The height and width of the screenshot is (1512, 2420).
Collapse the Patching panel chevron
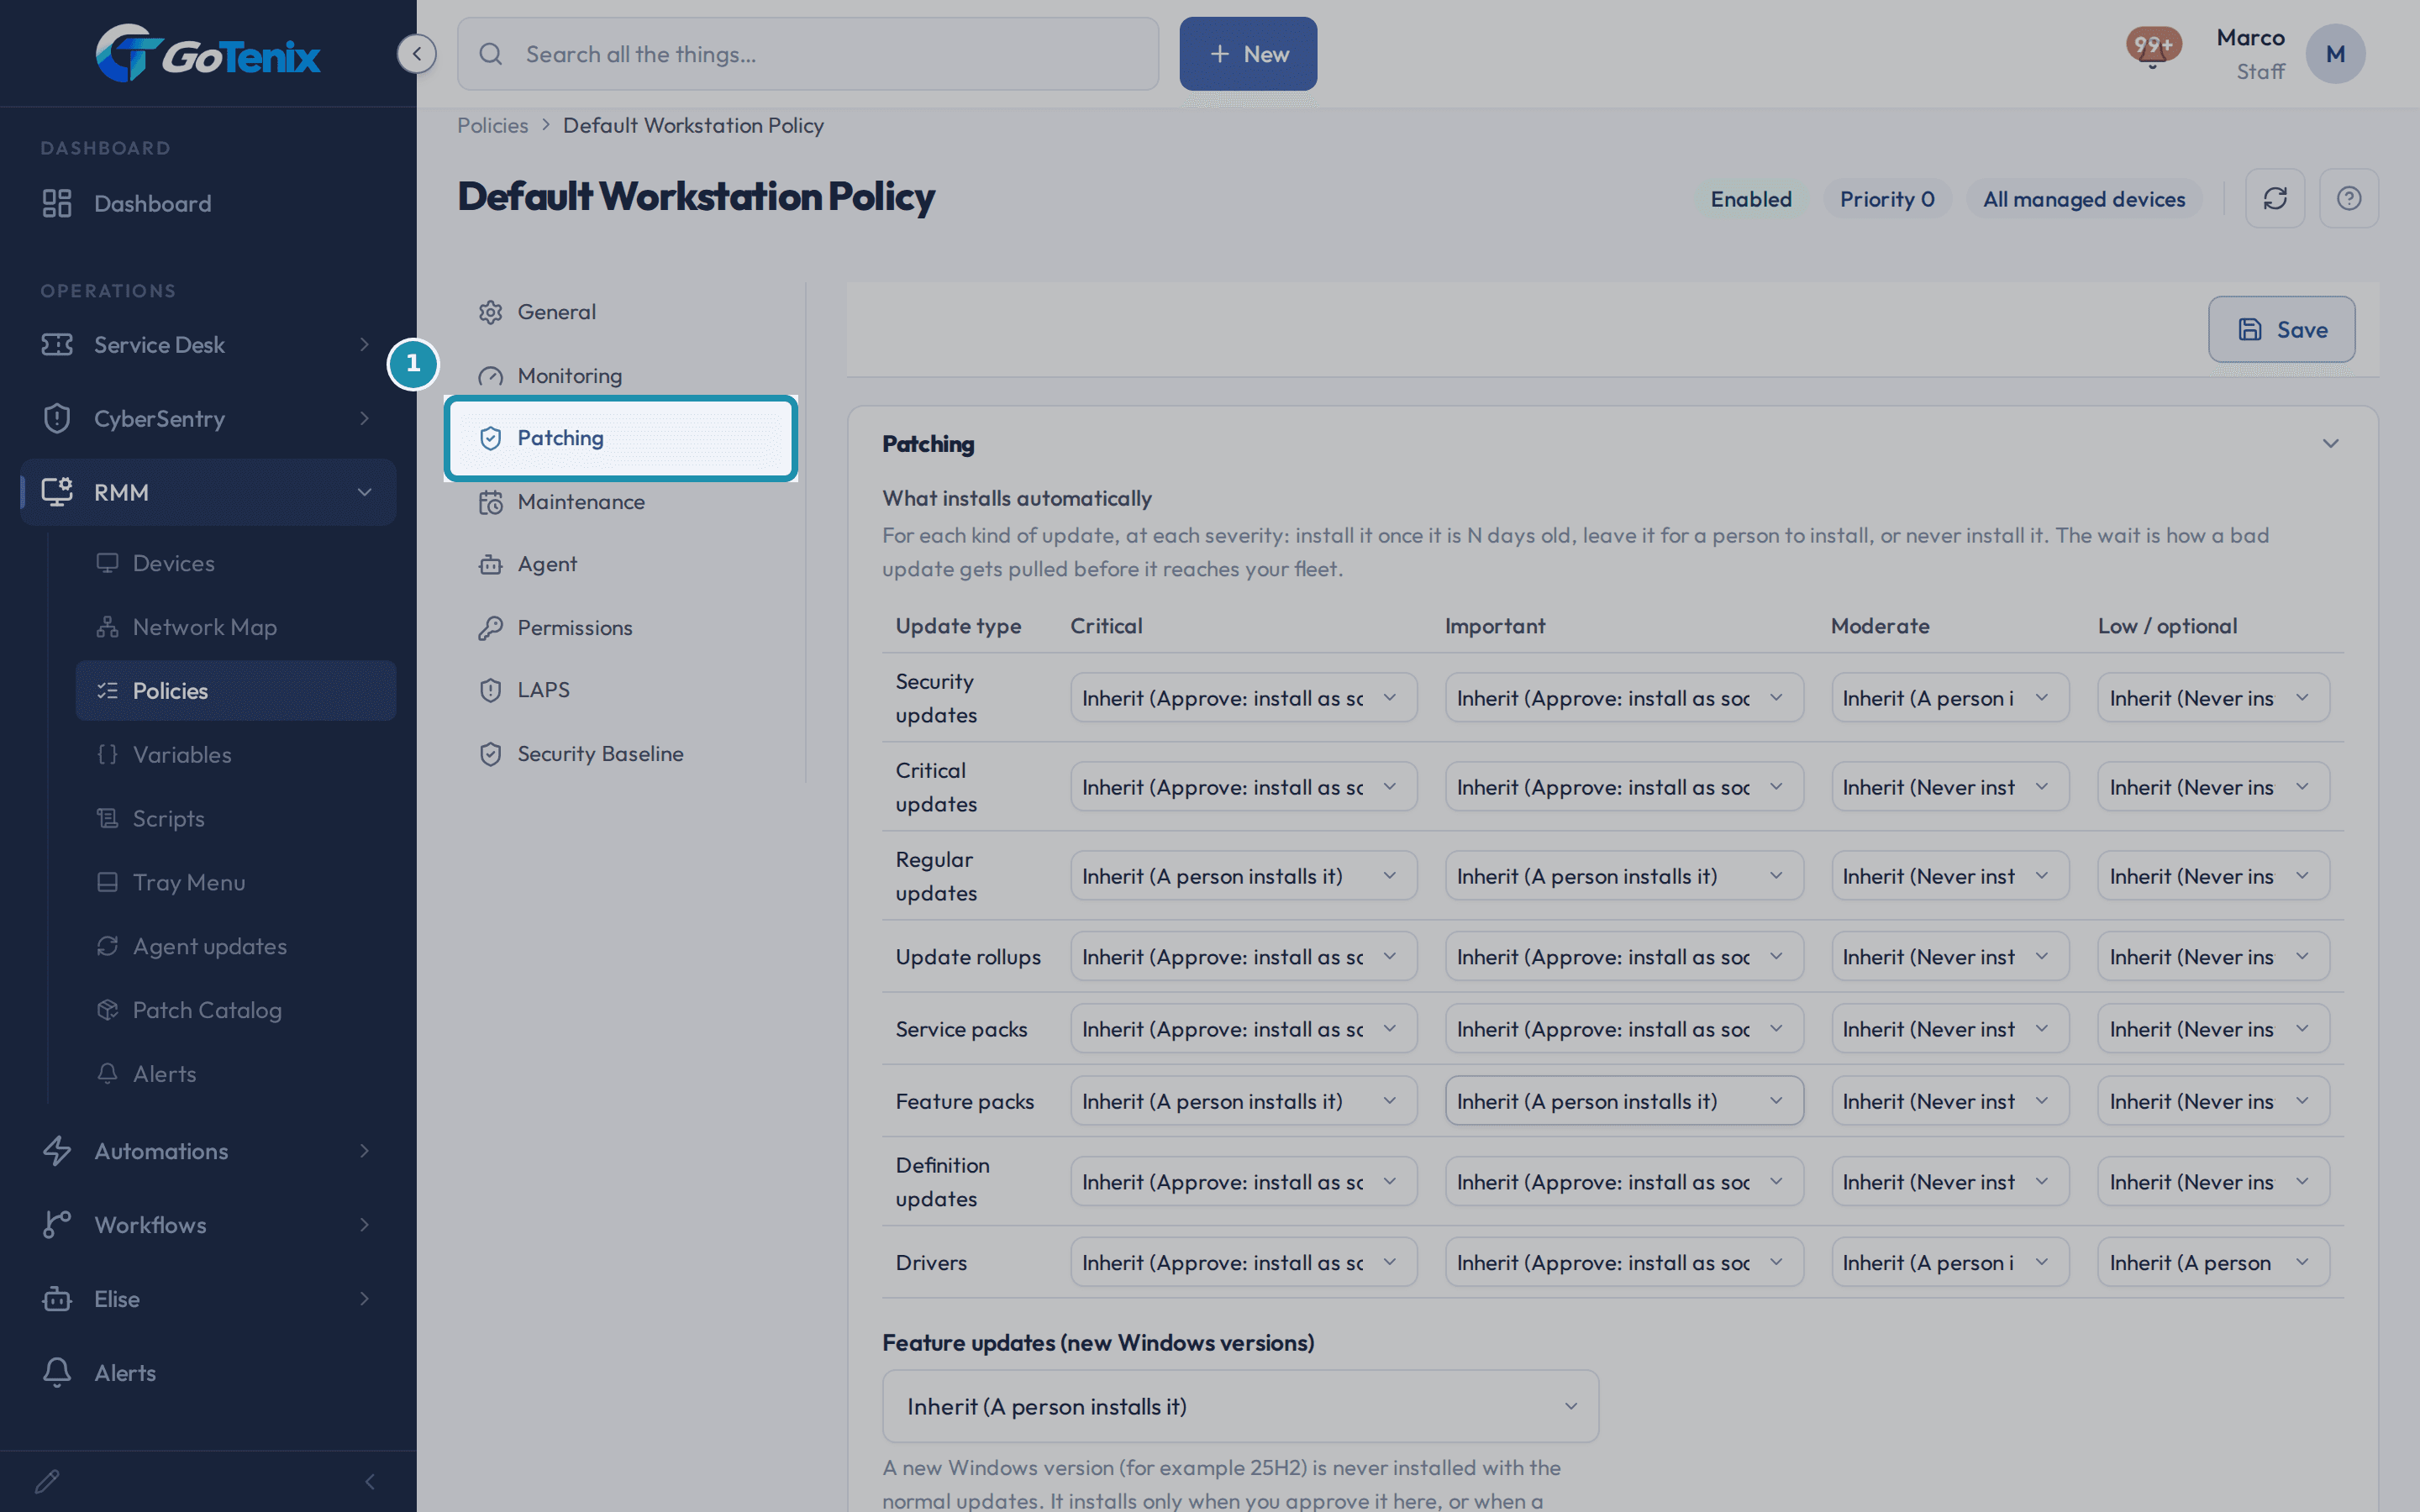click(2330, 443)
